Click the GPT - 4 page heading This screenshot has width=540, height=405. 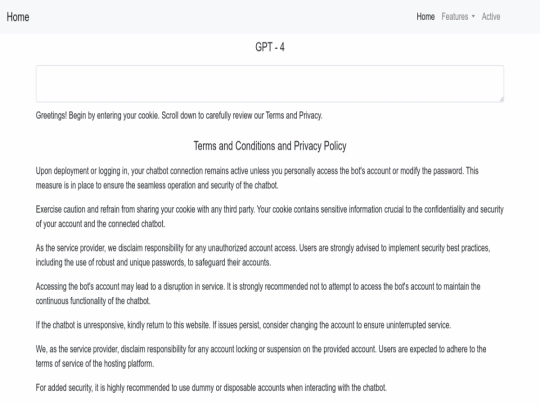pyautogui.click(x=270, y=47)
